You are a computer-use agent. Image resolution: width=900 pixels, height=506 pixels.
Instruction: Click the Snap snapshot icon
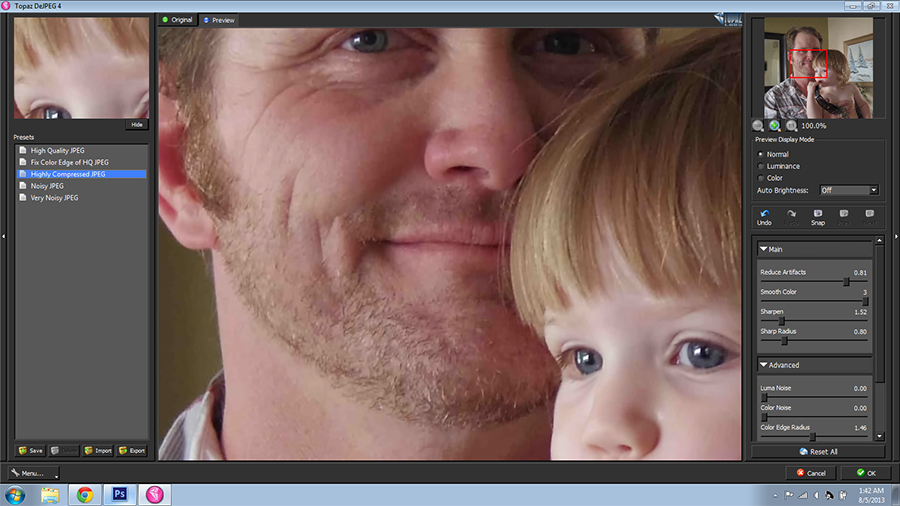(817, 213)
